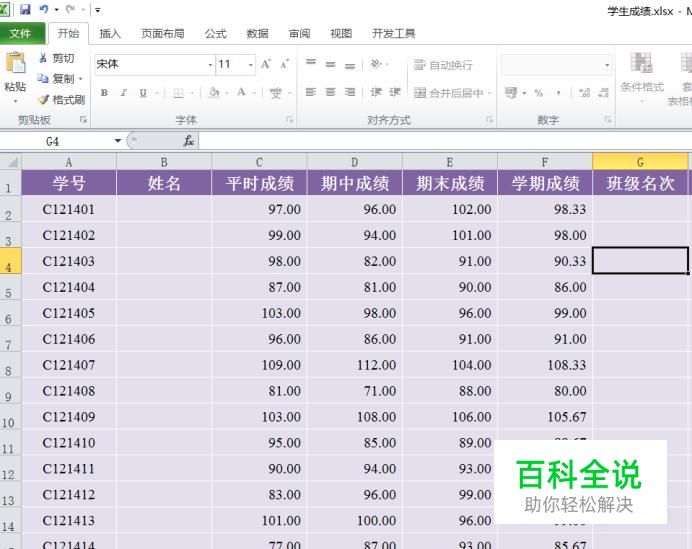The height and width of the screenshot is (549, 692).
Task: Click the fill color bucket icon
Action: point(214,92)
